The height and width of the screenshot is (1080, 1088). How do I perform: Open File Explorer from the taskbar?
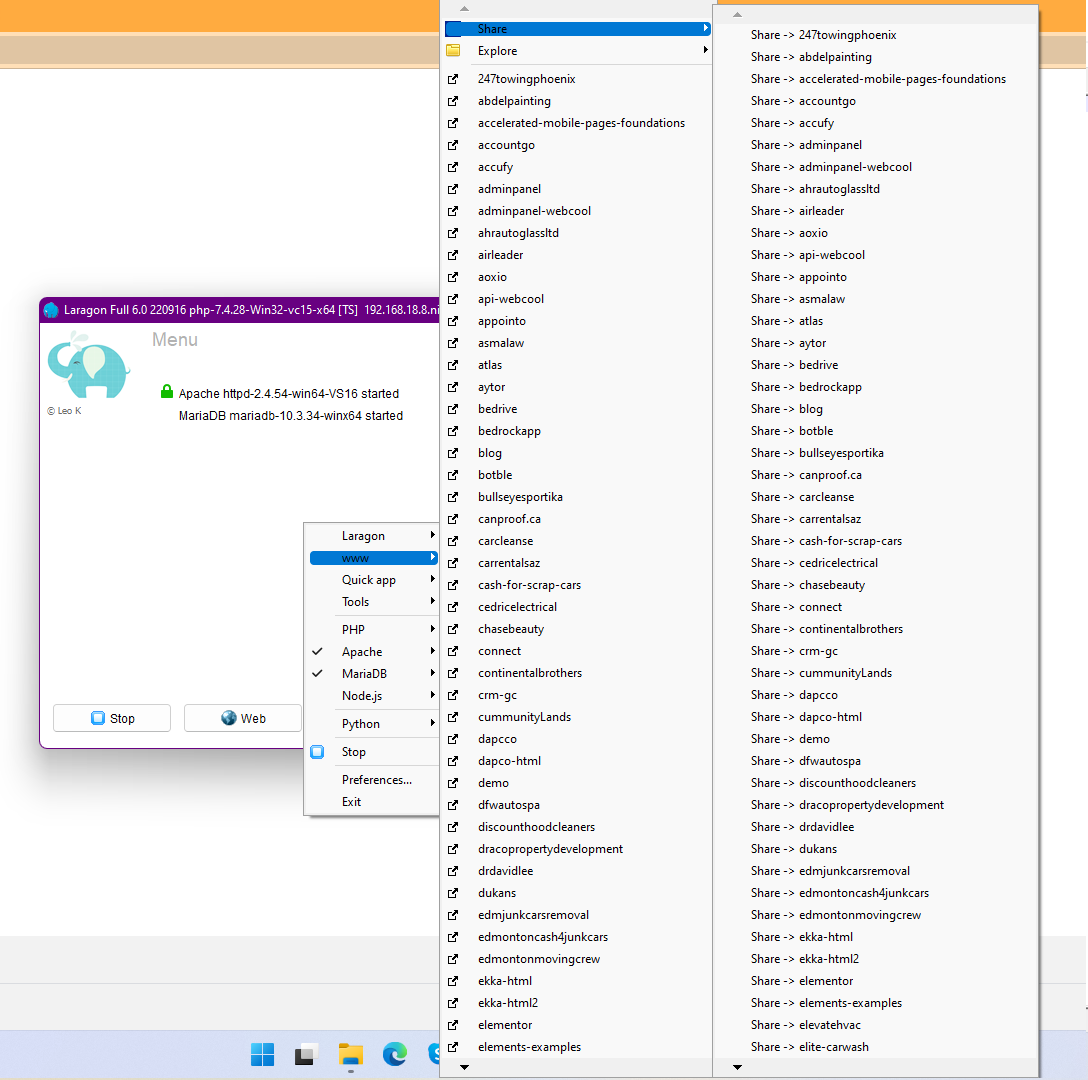(350, 1054)
